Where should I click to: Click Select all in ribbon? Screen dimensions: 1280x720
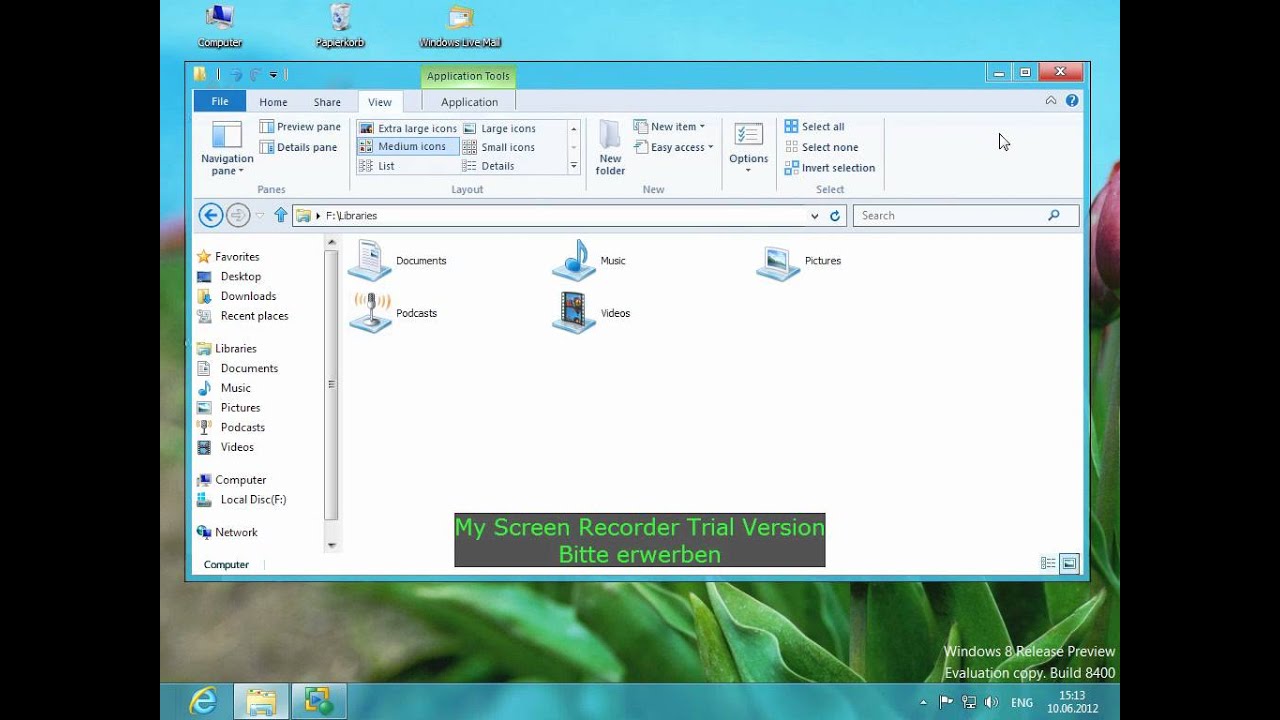tap(815, 127)
